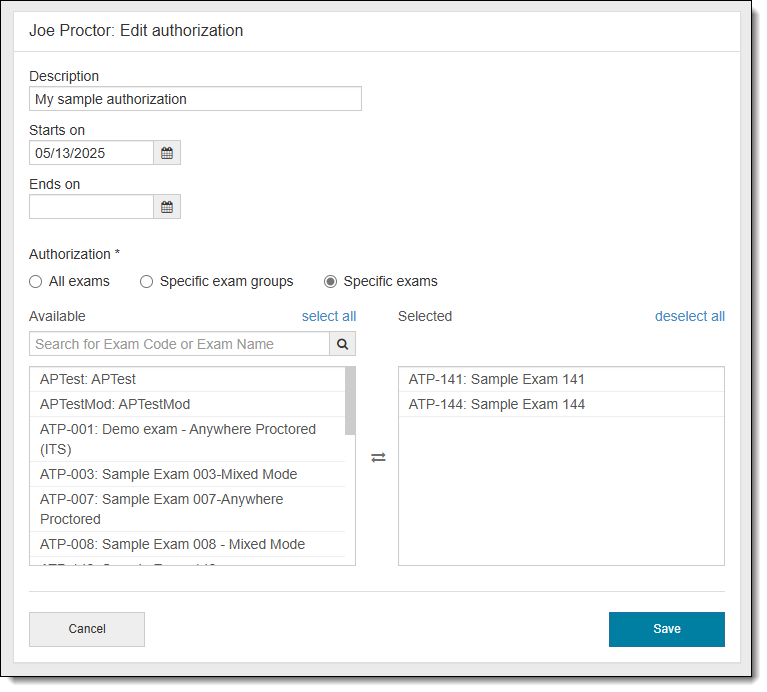This screenshot has width=767, height=692.
Task: Click the Starts on date field
Action: click(91, 153)
